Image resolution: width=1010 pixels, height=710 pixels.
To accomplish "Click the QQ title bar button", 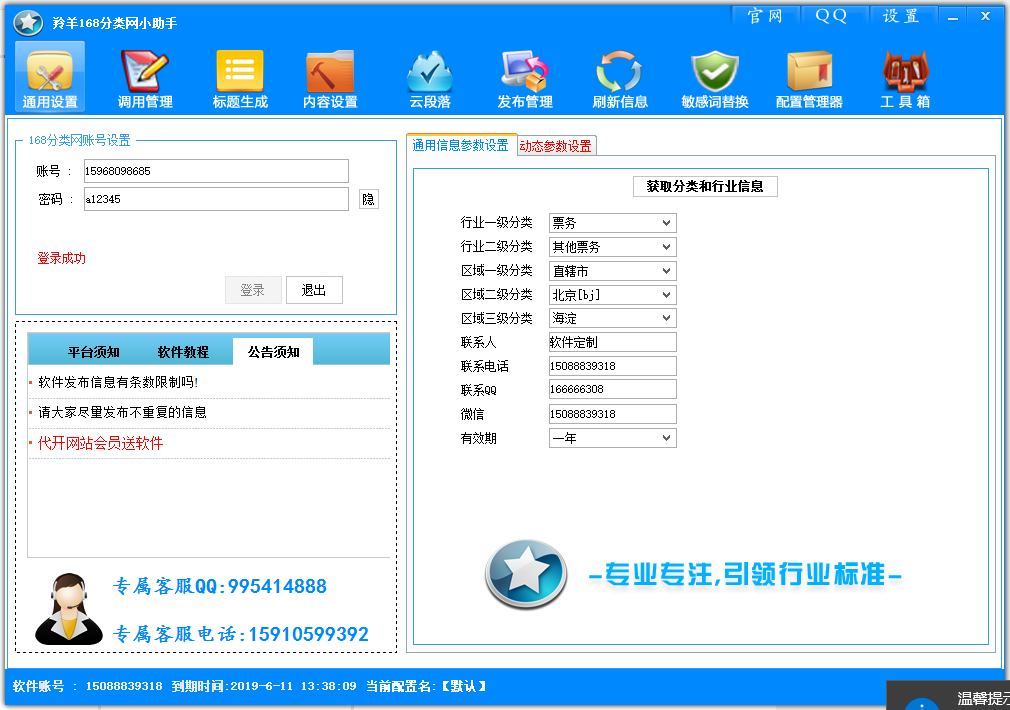I will (x=832, y=15).
